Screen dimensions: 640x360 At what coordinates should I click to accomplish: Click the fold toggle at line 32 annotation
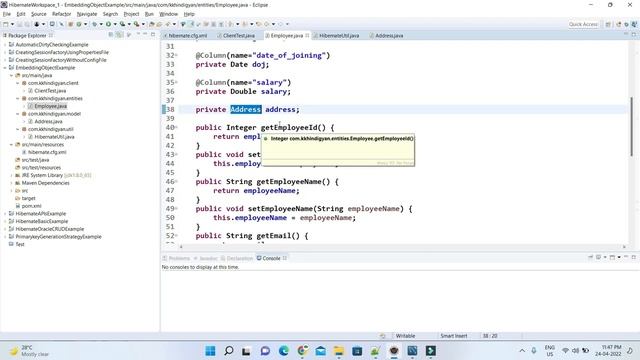(176, 56)
